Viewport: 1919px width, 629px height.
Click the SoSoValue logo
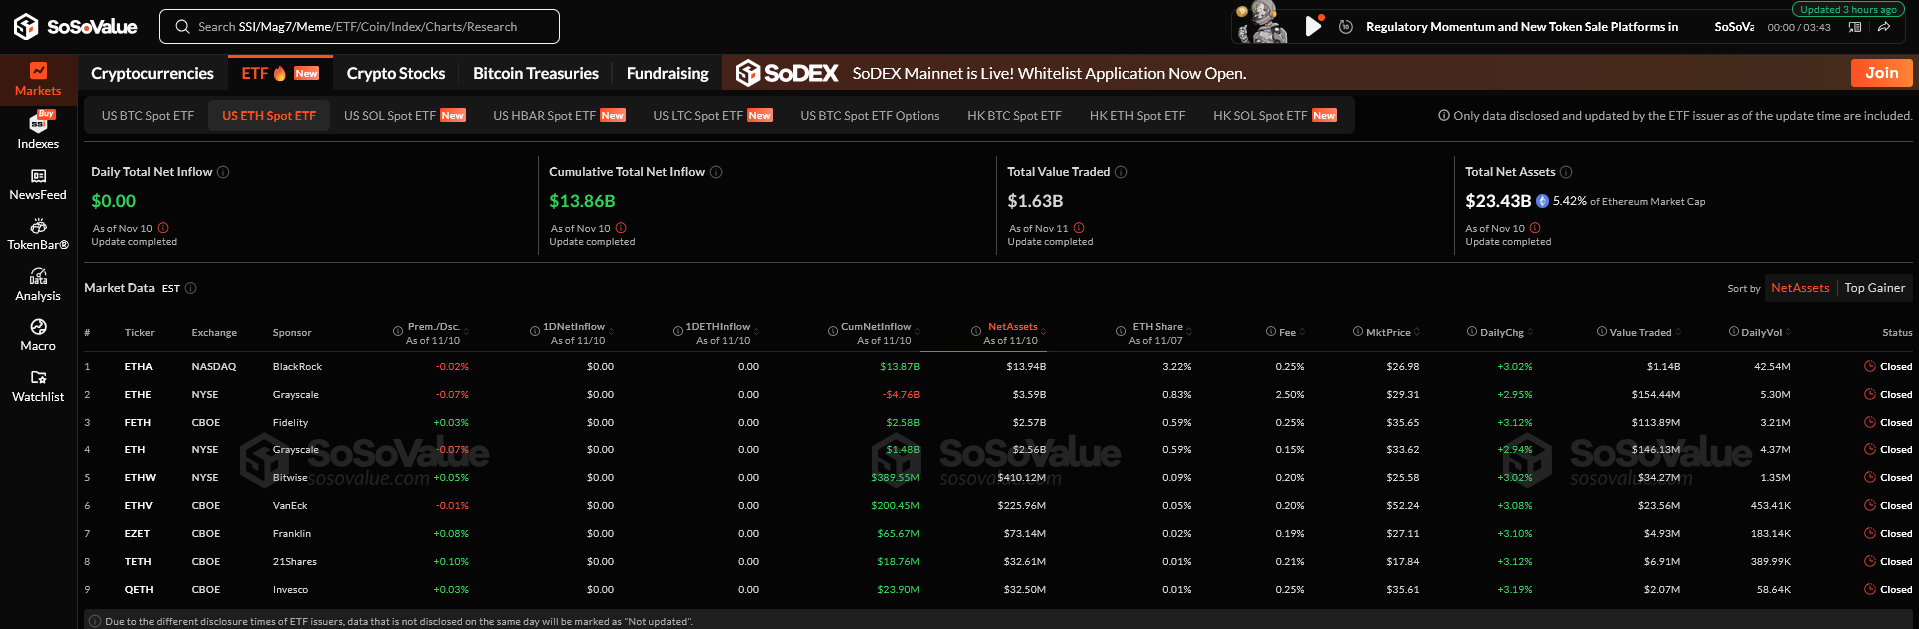pos(75,26)
